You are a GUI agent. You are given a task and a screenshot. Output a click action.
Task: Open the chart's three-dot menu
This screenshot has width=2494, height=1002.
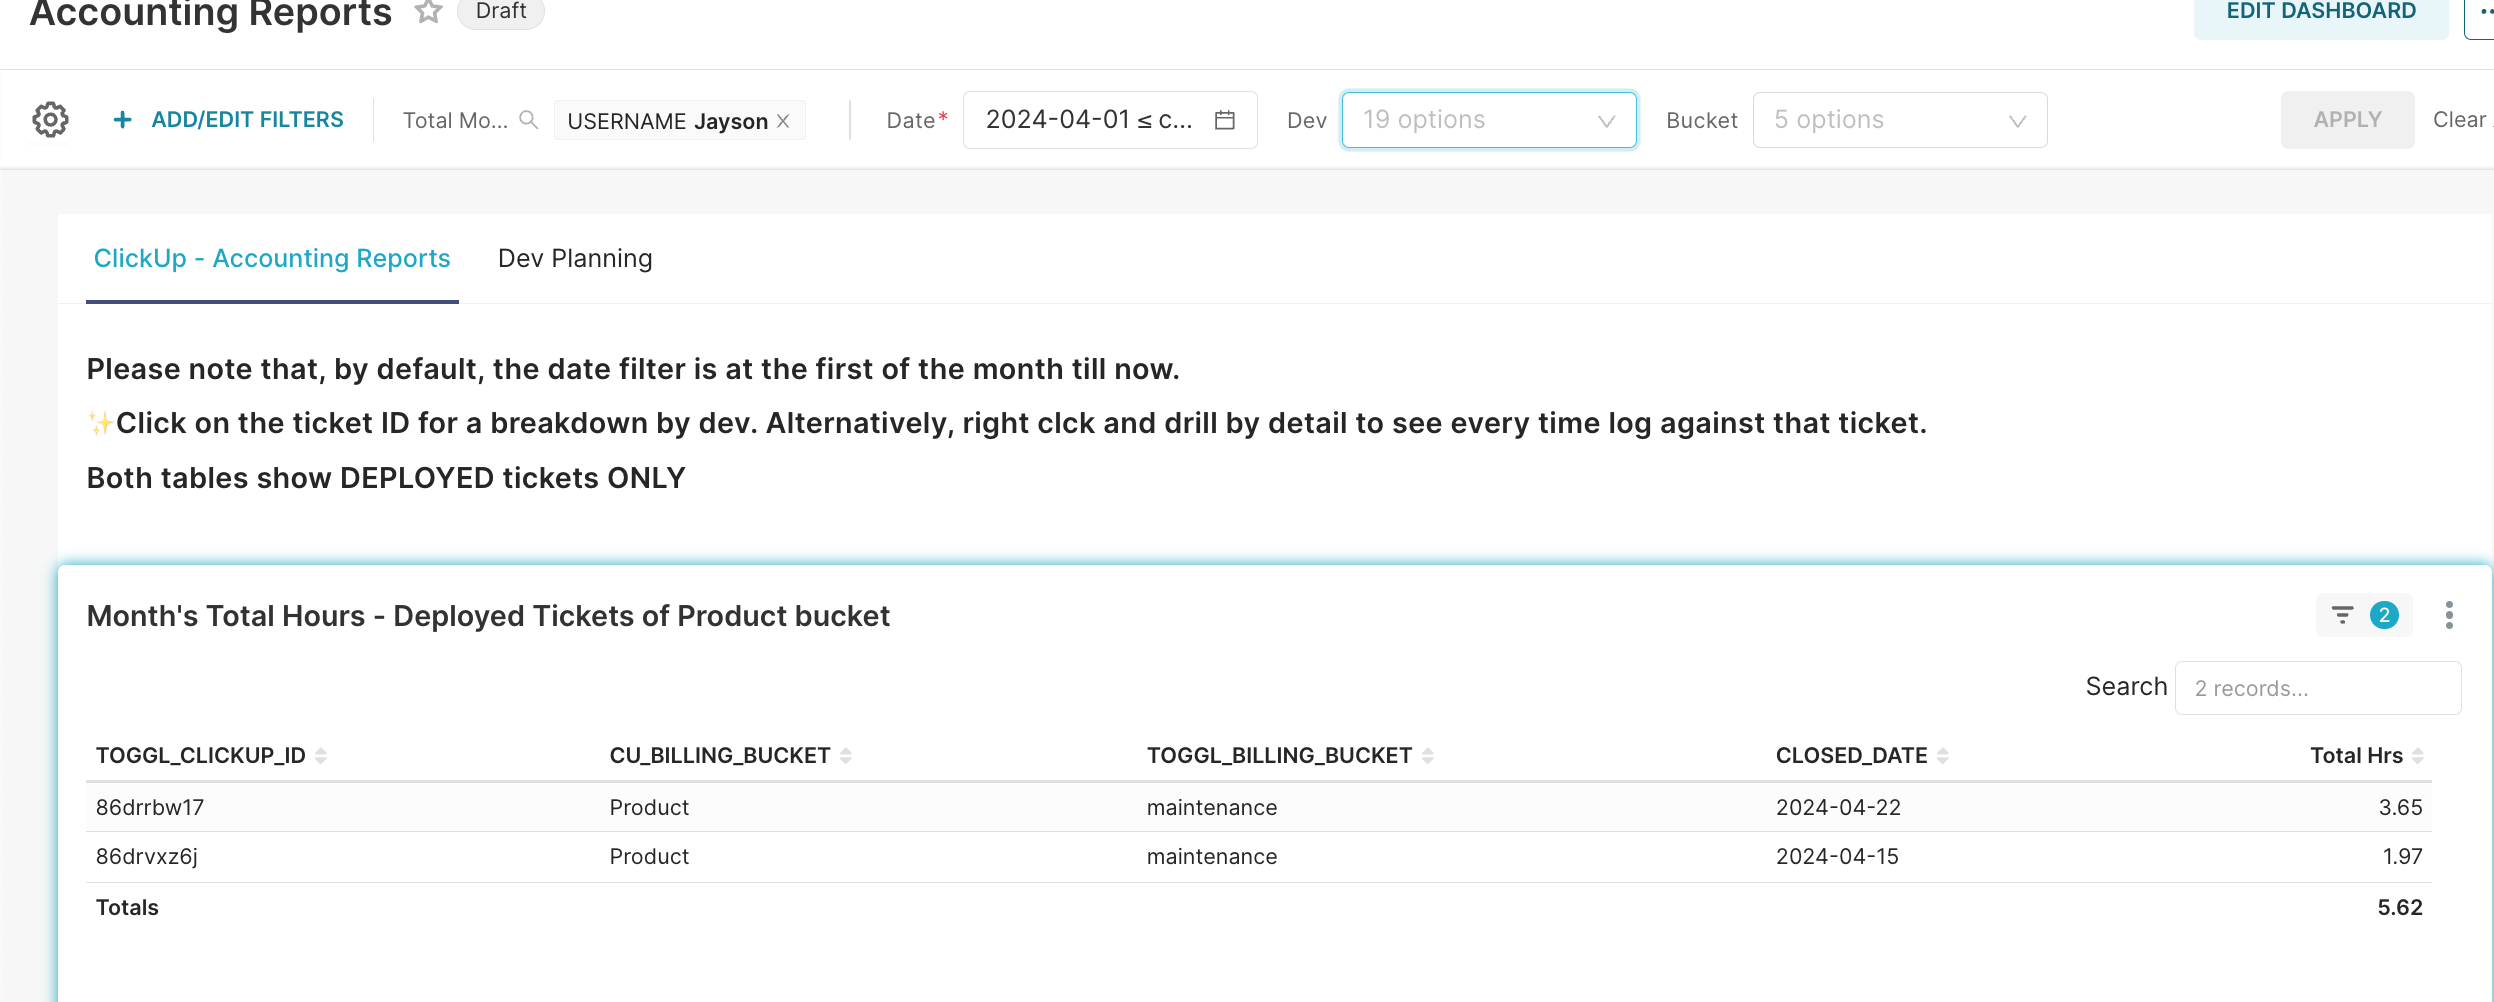click(2449, 615)
